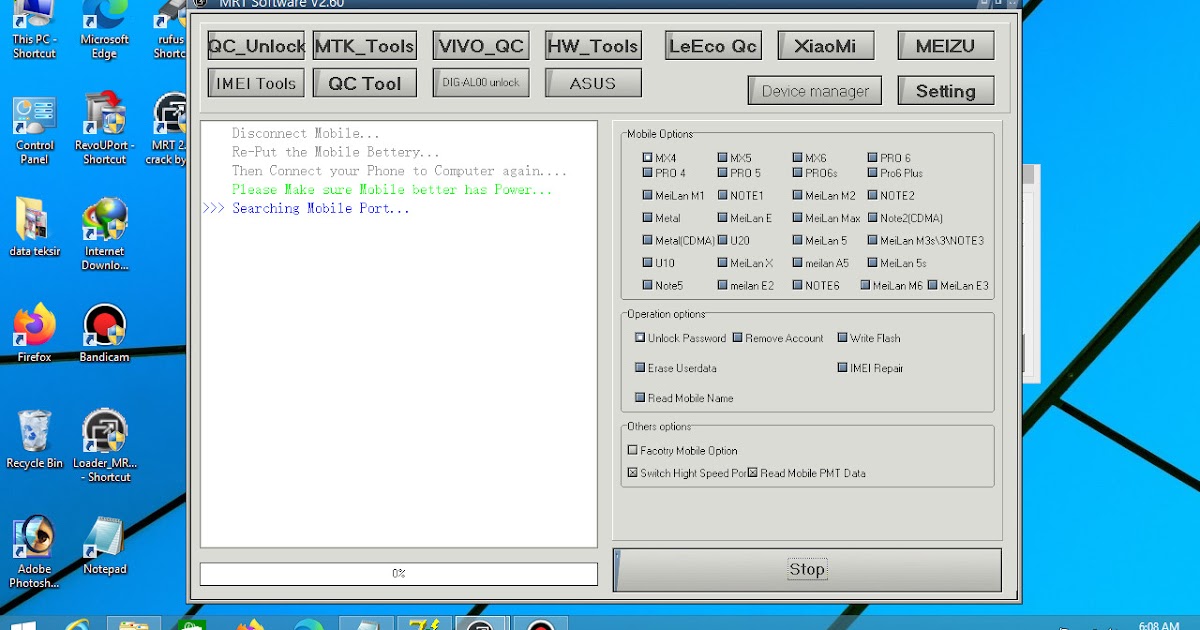Click the Stop button
The width and height of the screenshot is (1200, 630).
point(806,568)
